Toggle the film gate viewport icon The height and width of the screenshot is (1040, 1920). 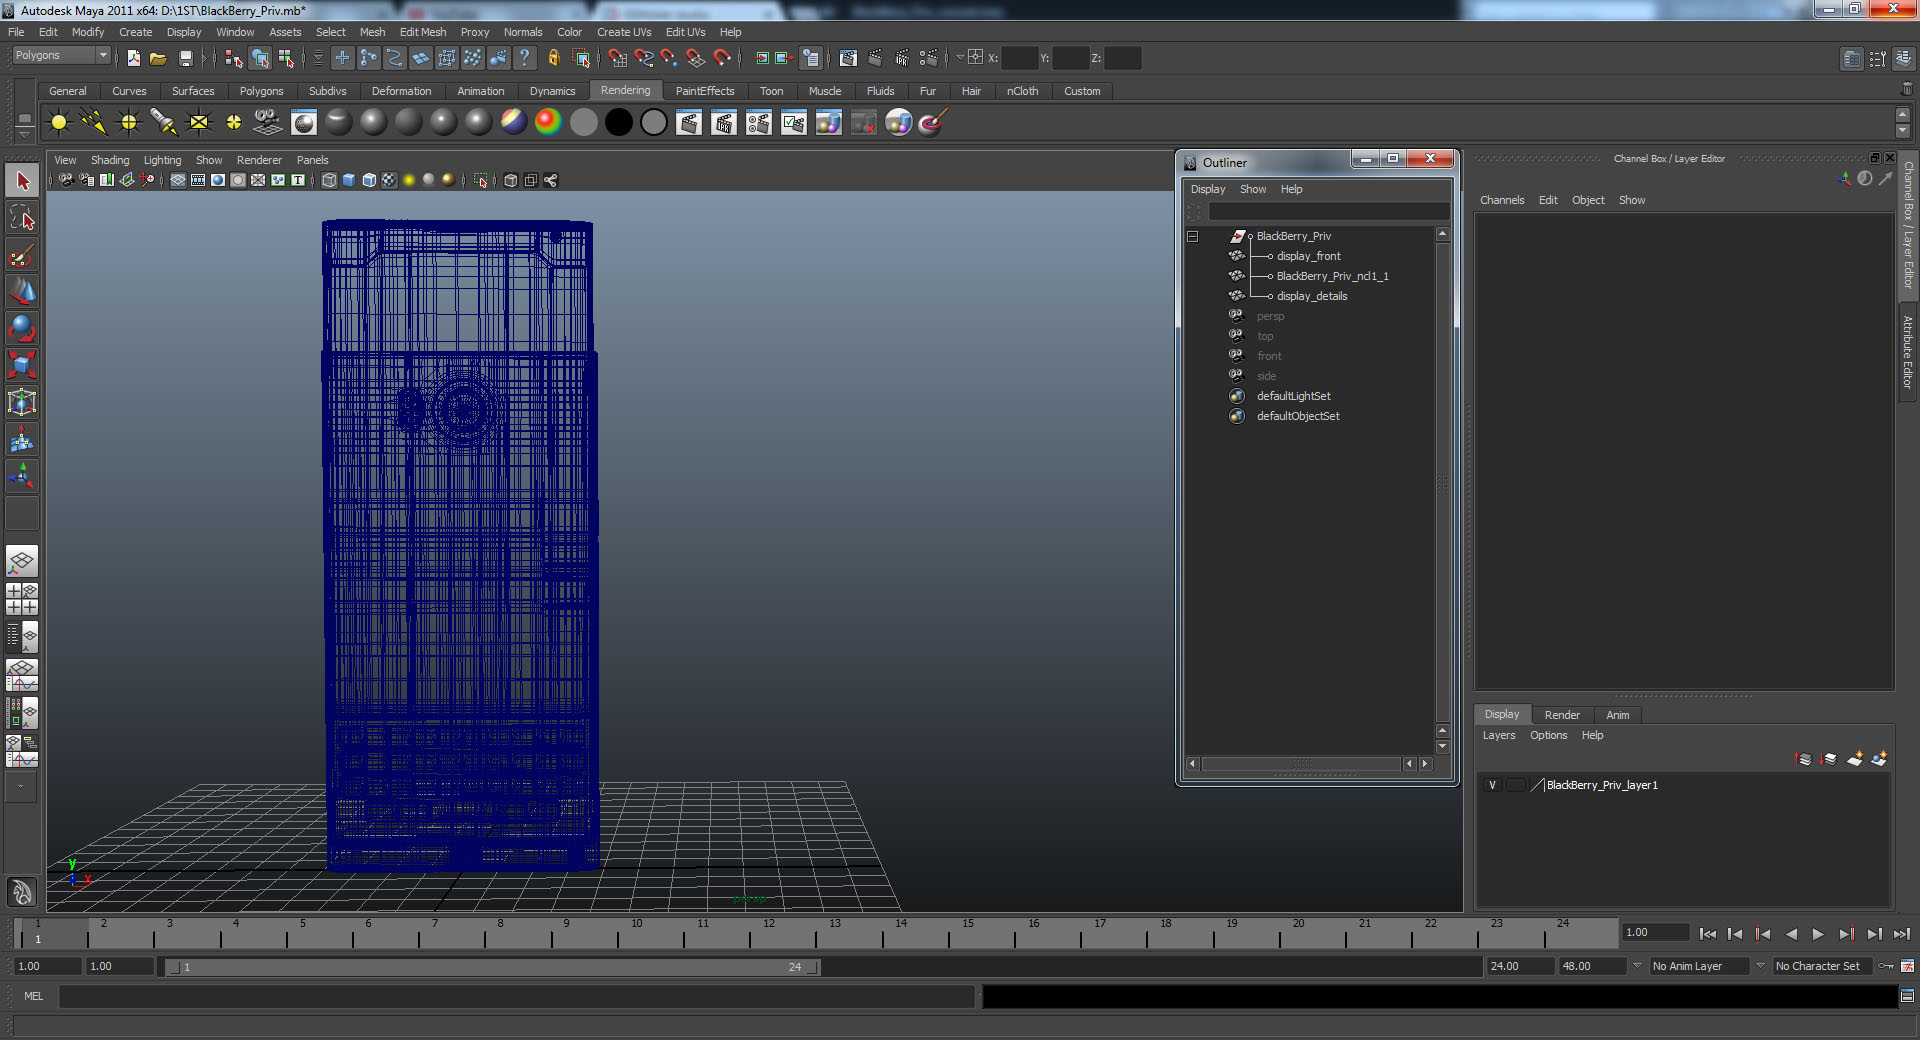[198, 180]
